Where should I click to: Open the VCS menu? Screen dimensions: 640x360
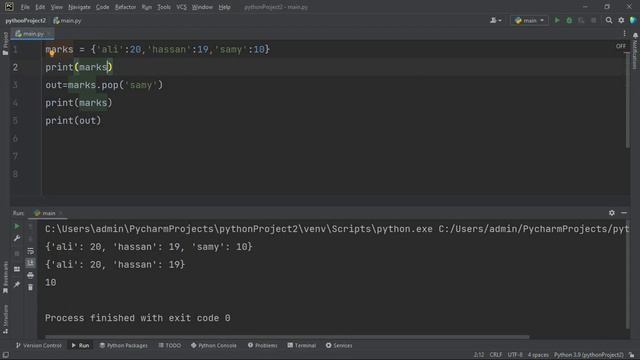coord(181,7)
